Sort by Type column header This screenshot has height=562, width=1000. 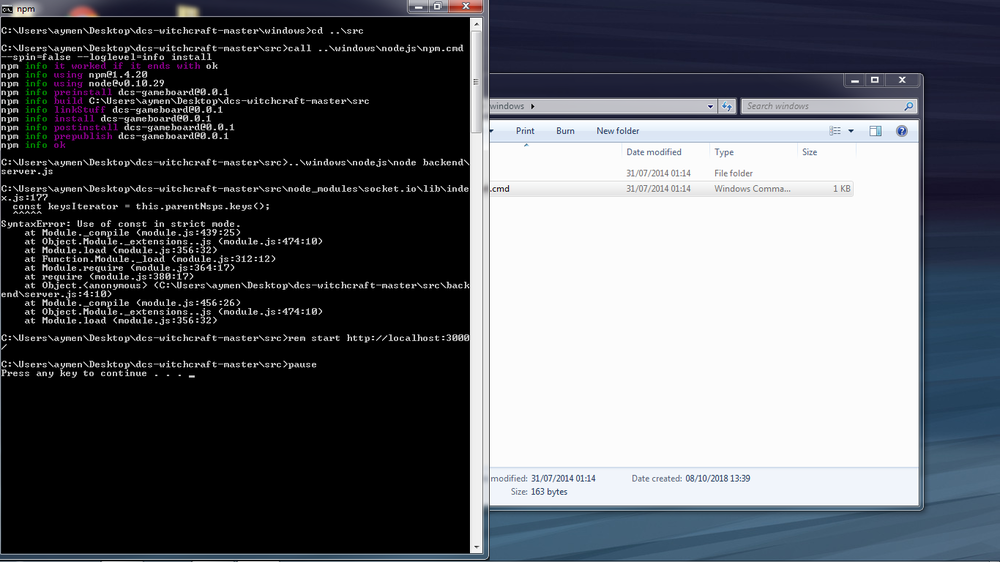point(724,152)
